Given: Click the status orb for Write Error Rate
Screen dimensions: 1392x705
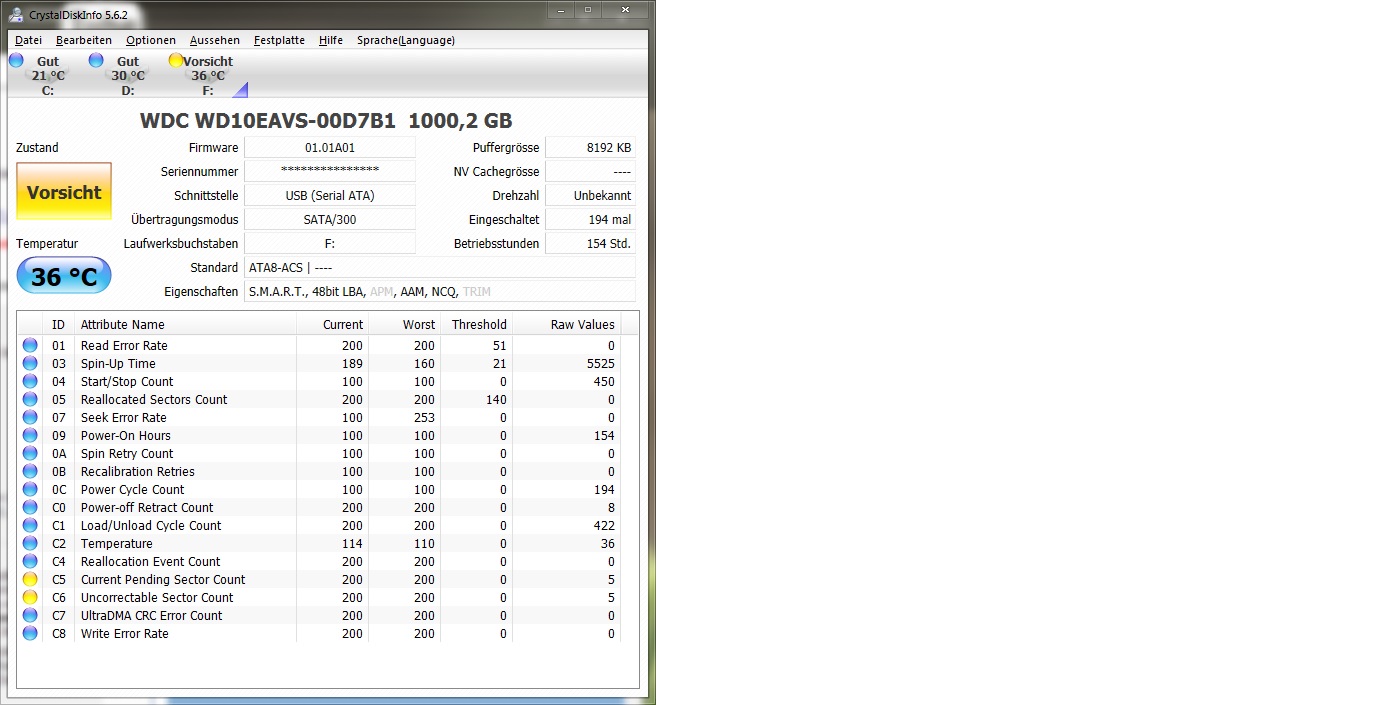Looking at the screenshot, I should click(x=30, y=633).
